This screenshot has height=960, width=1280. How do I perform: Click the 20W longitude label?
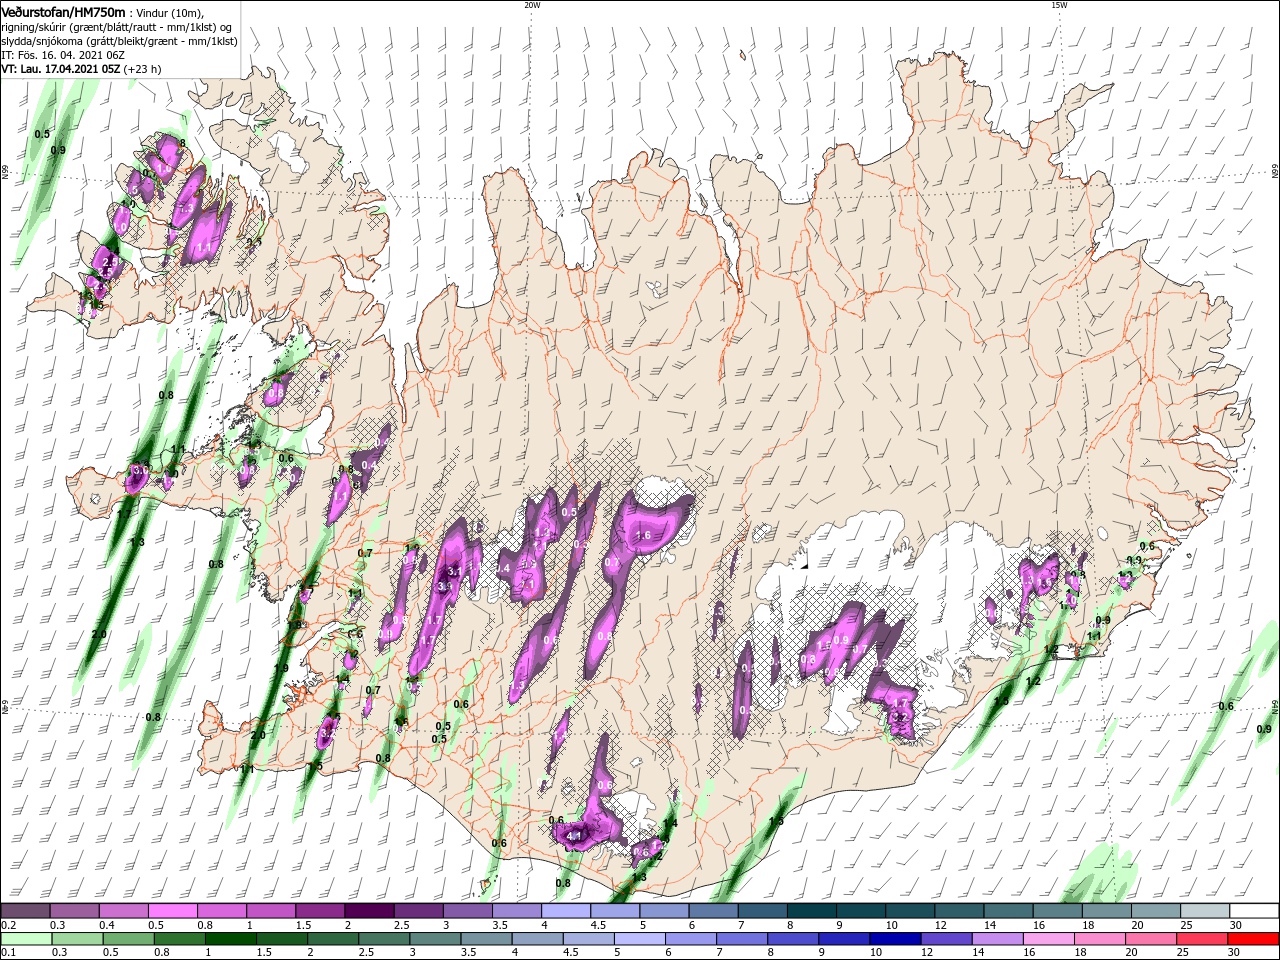point(532,5)
